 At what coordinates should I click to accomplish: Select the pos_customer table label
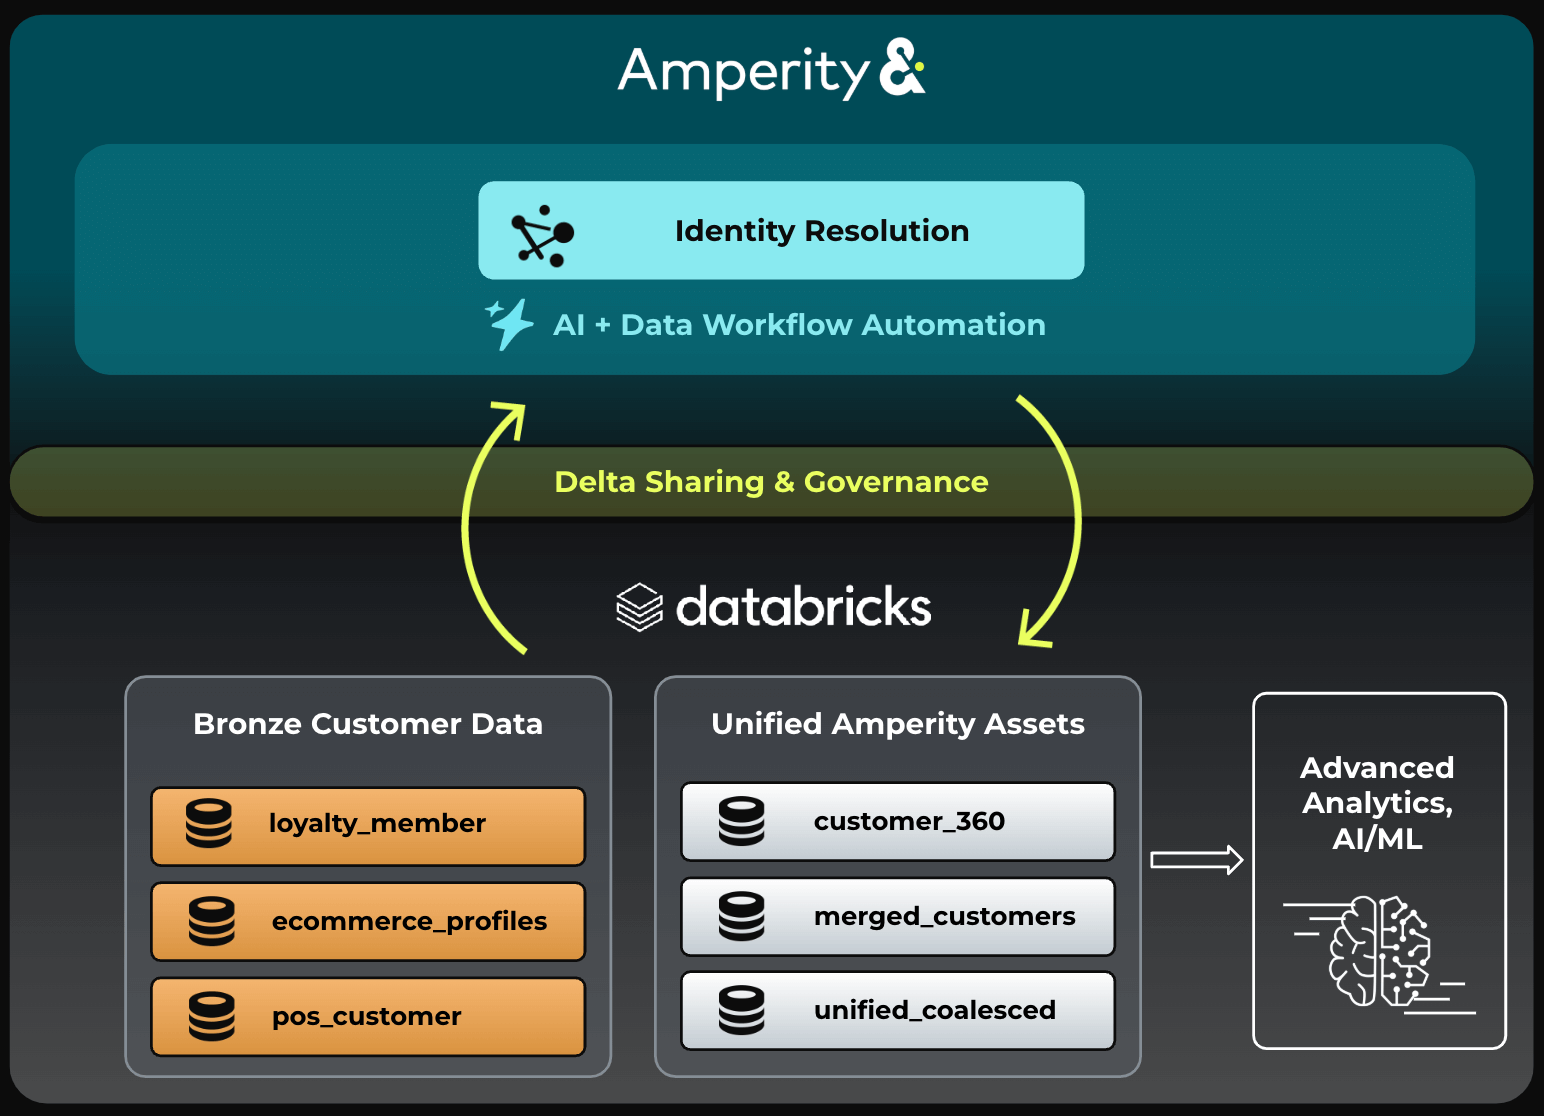click(366, 1016)
